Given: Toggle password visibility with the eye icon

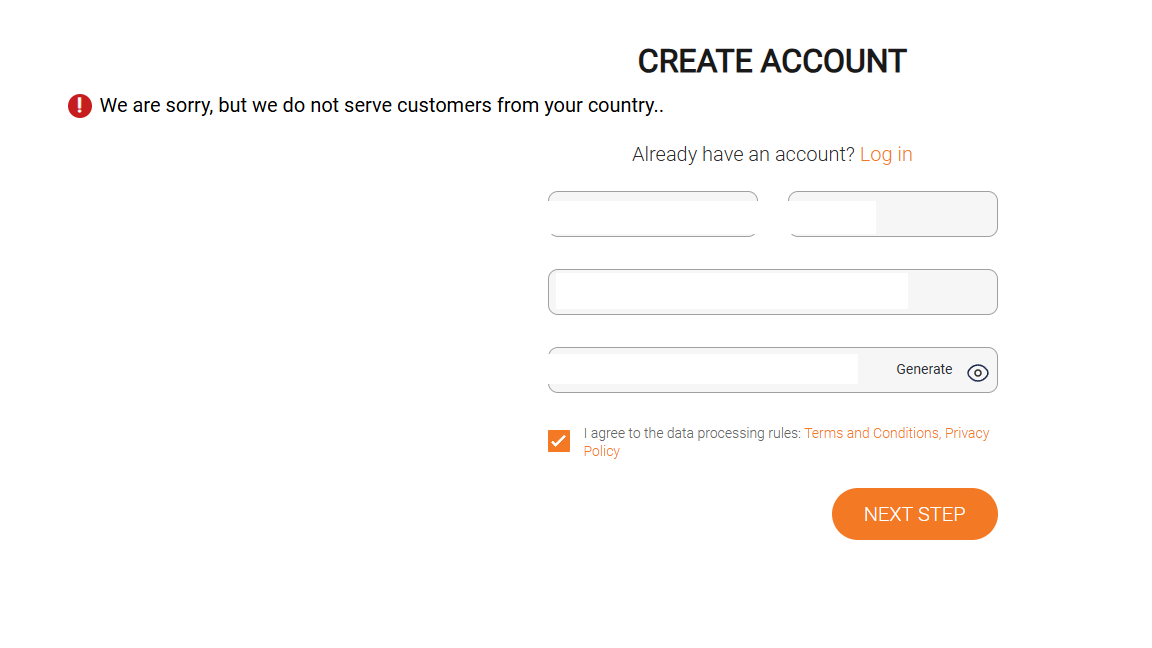Looking at the screenshot, I should point(978,373).
